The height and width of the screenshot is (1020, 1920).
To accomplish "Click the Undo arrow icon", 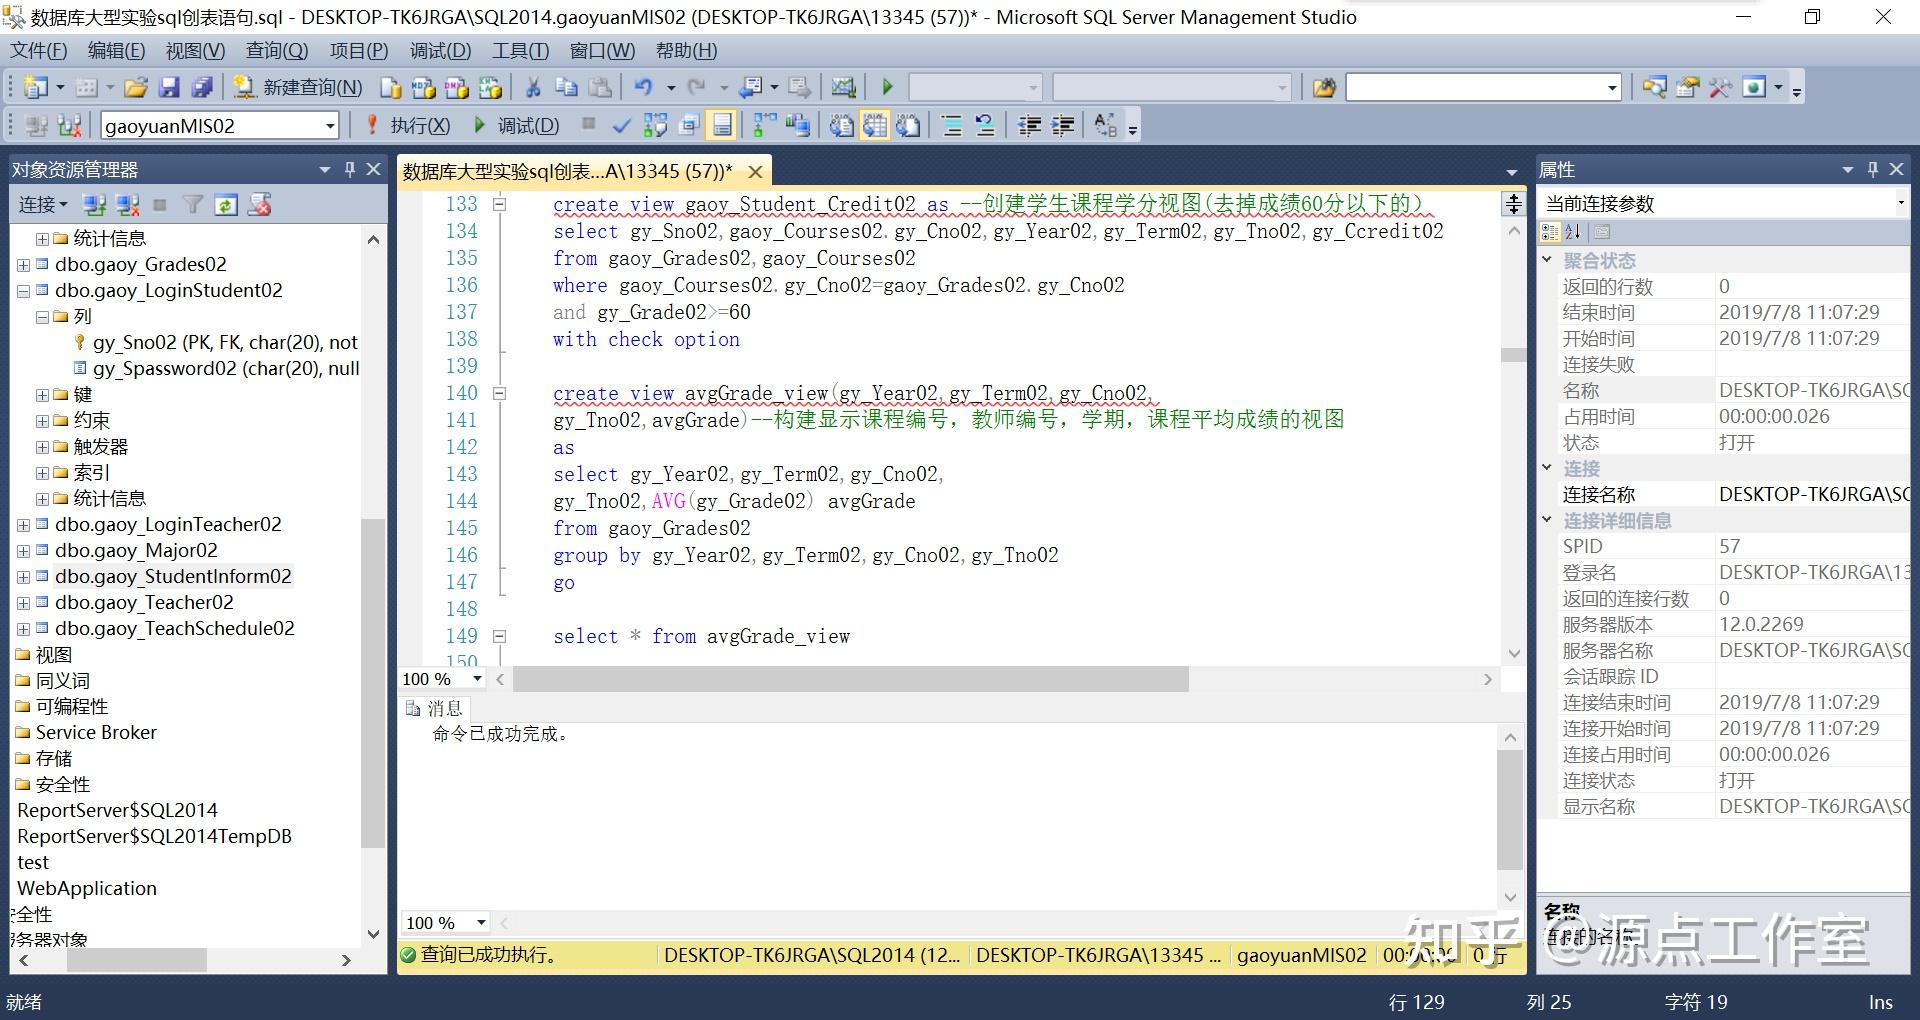I will point(643,88).
